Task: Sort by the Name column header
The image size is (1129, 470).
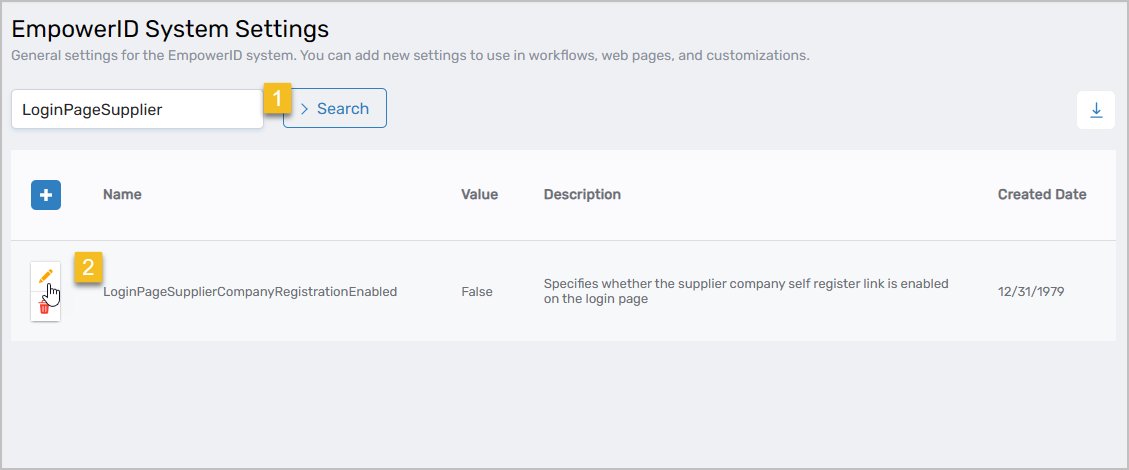Action: pos(122,195)
